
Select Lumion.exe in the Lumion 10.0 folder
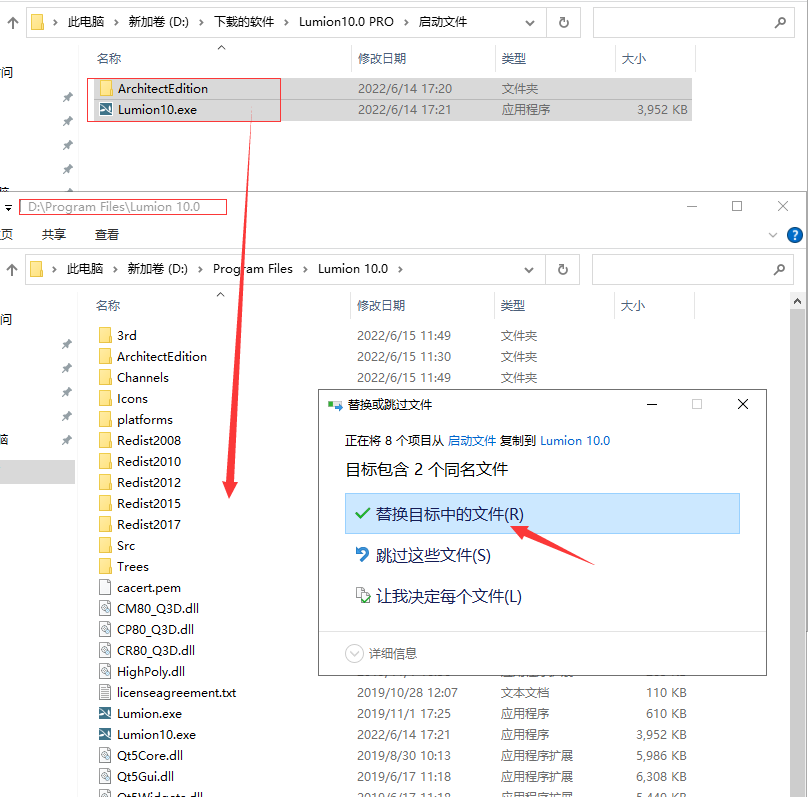(x=149, y=714)
